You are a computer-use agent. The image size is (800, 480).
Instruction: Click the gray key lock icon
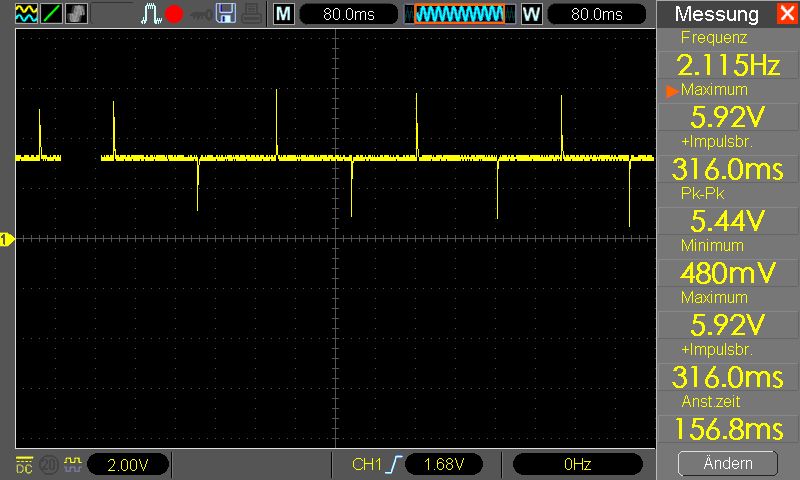(201, 15)
